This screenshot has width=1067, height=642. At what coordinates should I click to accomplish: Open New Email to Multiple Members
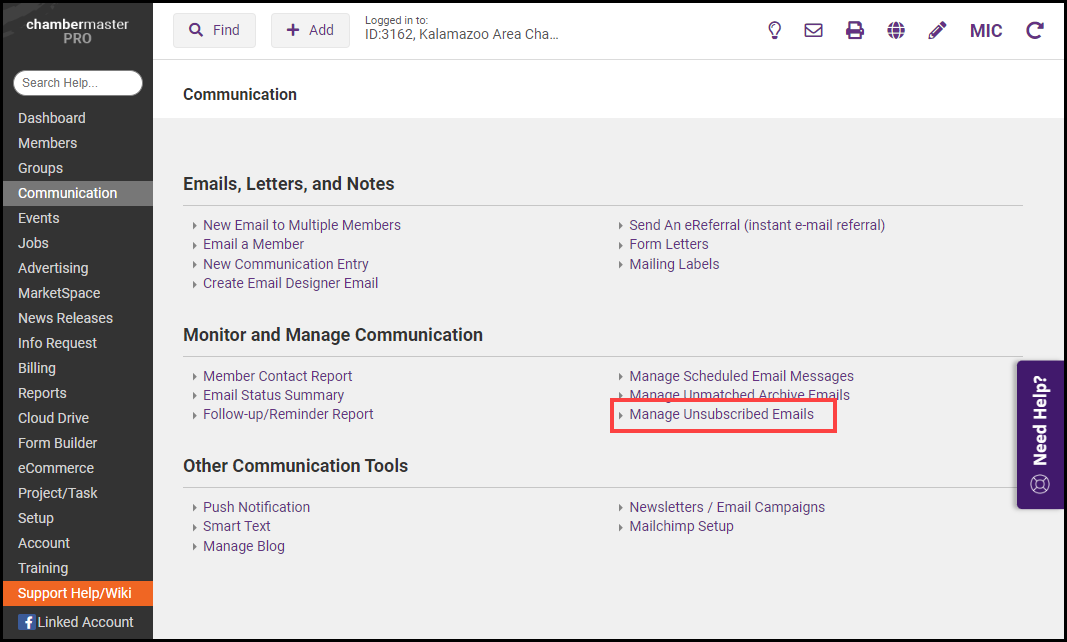(x=301, y=225)
